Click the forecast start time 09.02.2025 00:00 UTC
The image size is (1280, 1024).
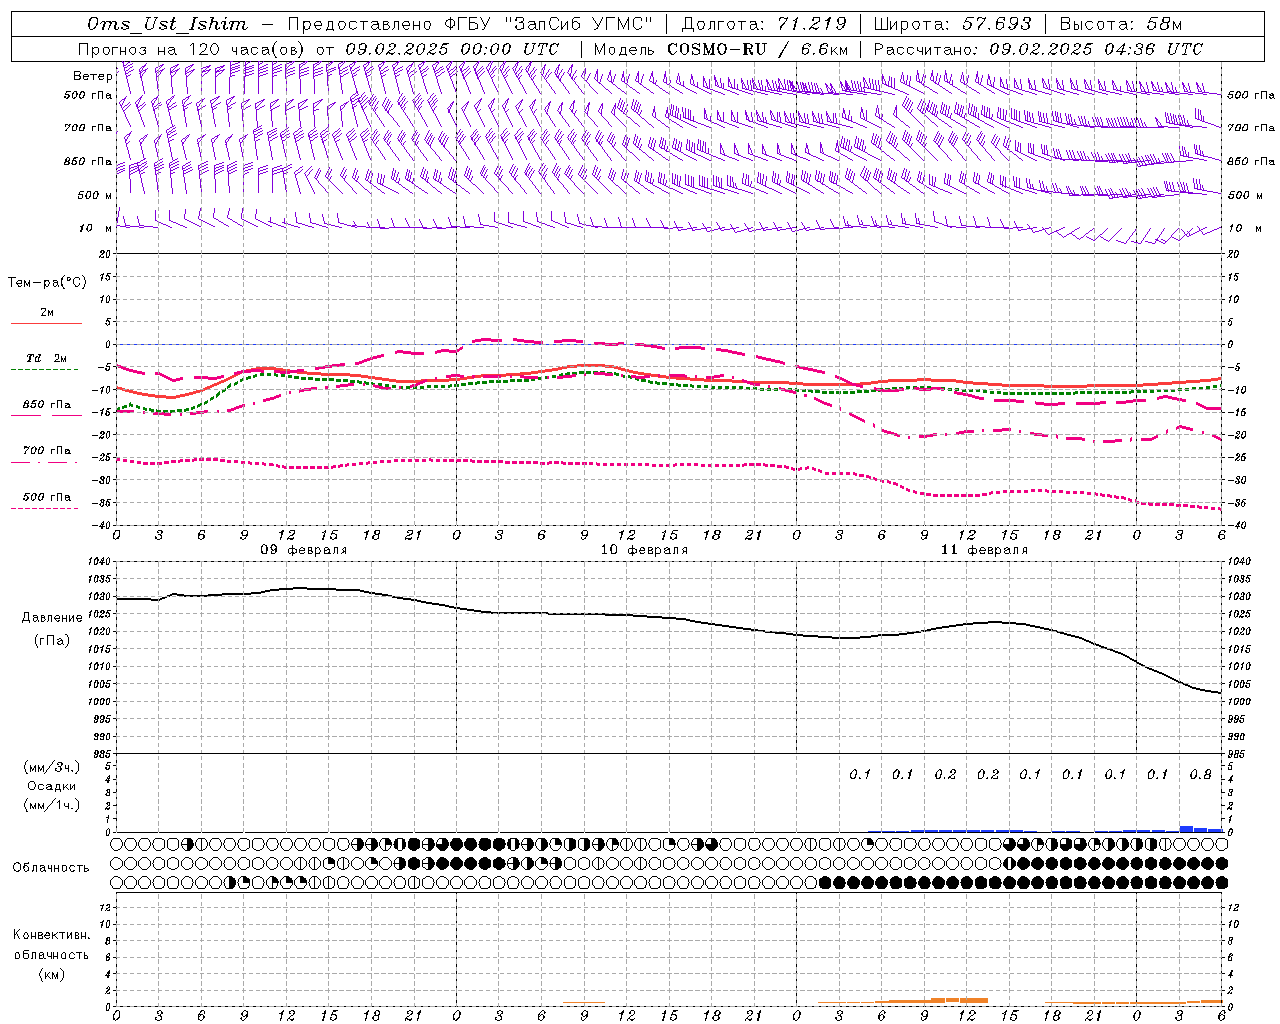click(452, 49)
